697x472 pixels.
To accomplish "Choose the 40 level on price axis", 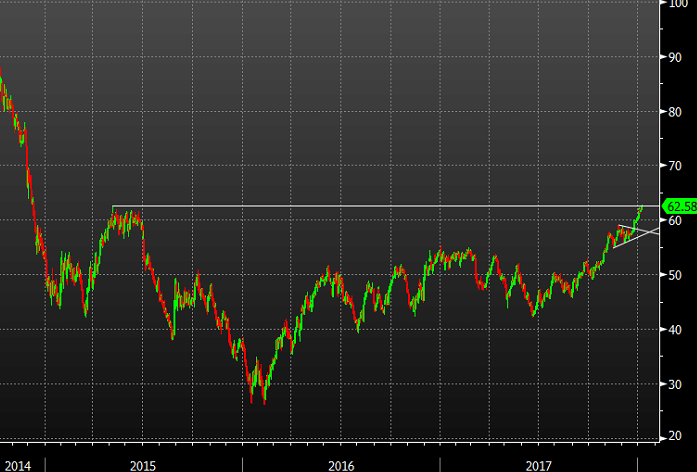I will [x=677, y=329].
